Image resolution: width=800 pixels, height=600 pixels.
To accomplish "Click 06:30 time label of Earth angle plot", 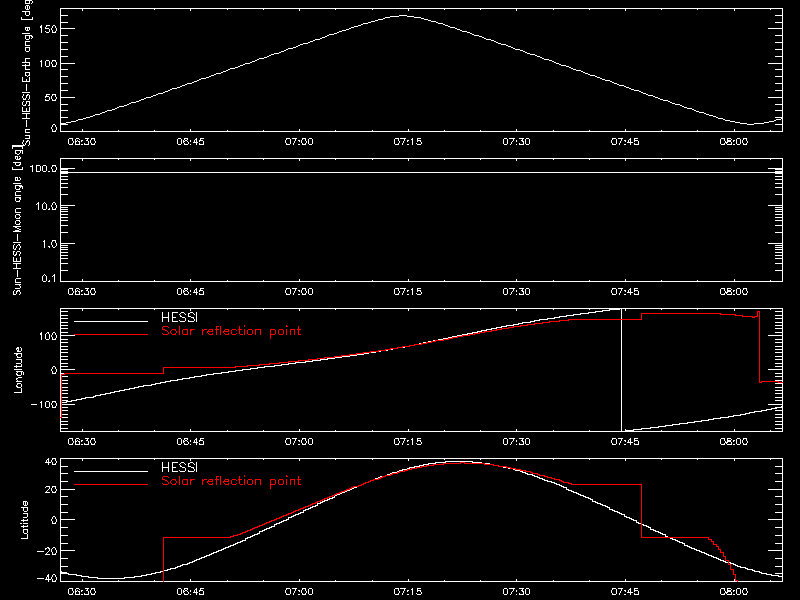I will click(x=82, y=141).
